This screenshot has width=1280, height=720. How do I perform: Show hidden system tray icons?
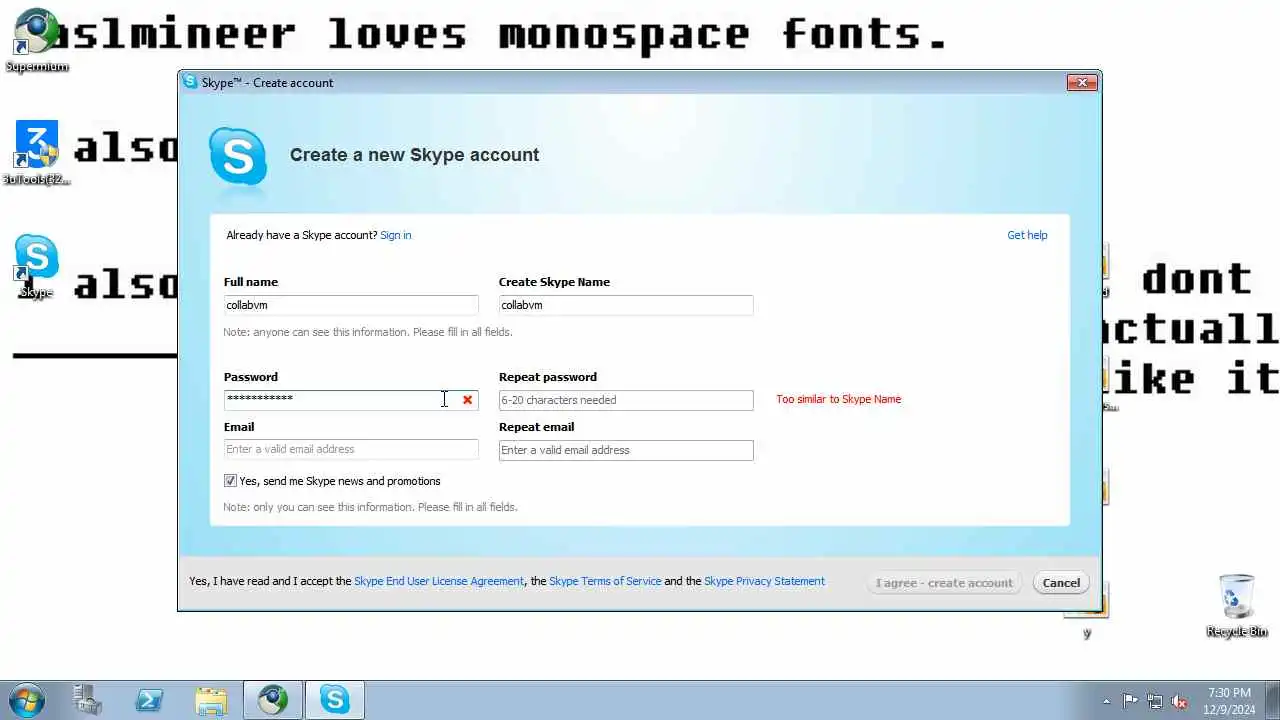pos(1106,701)
